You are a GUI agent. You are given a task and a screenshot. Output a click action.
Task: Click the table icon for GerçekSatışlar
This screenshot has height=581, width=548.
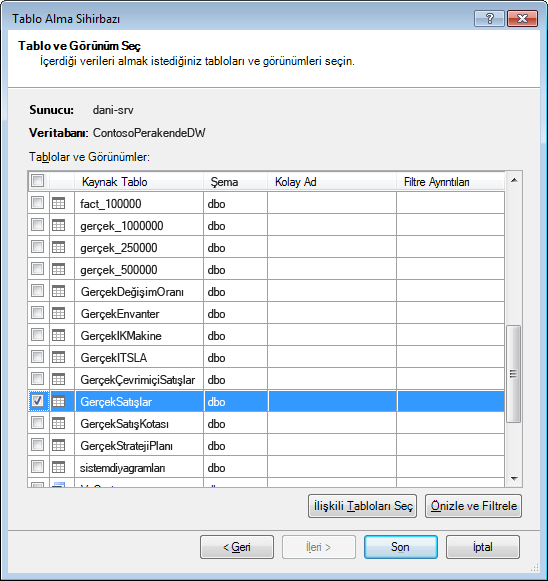(x=58, y=401)
